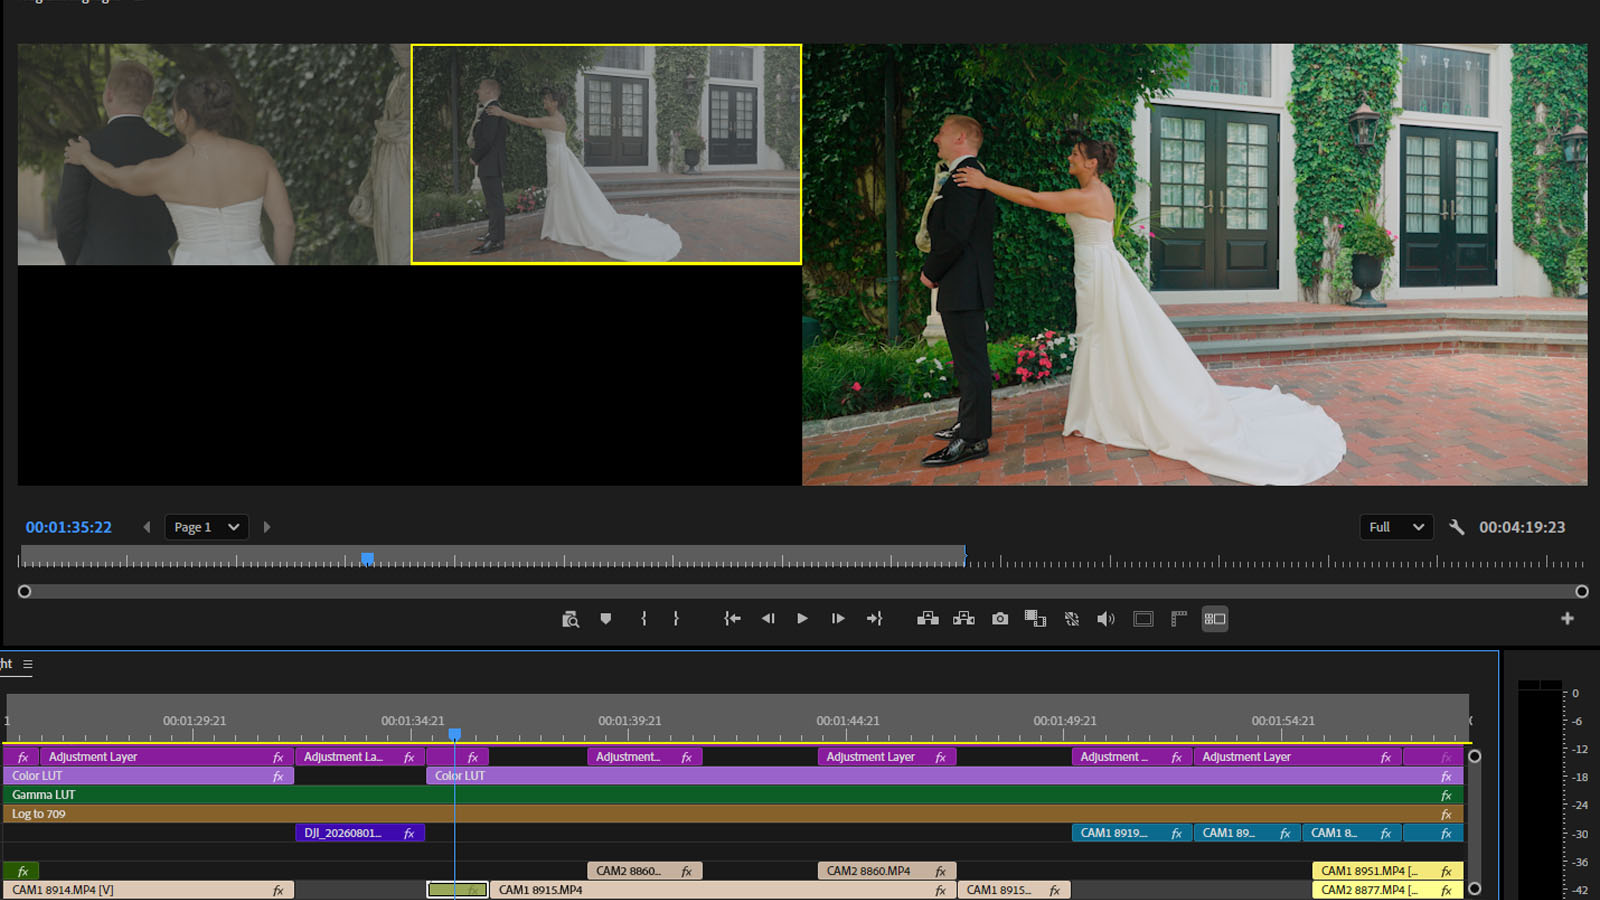Viewport: 1600px width, 900px height.
Task: Select the CAM2 8860.MP4 clip
Action: (887, 871)
